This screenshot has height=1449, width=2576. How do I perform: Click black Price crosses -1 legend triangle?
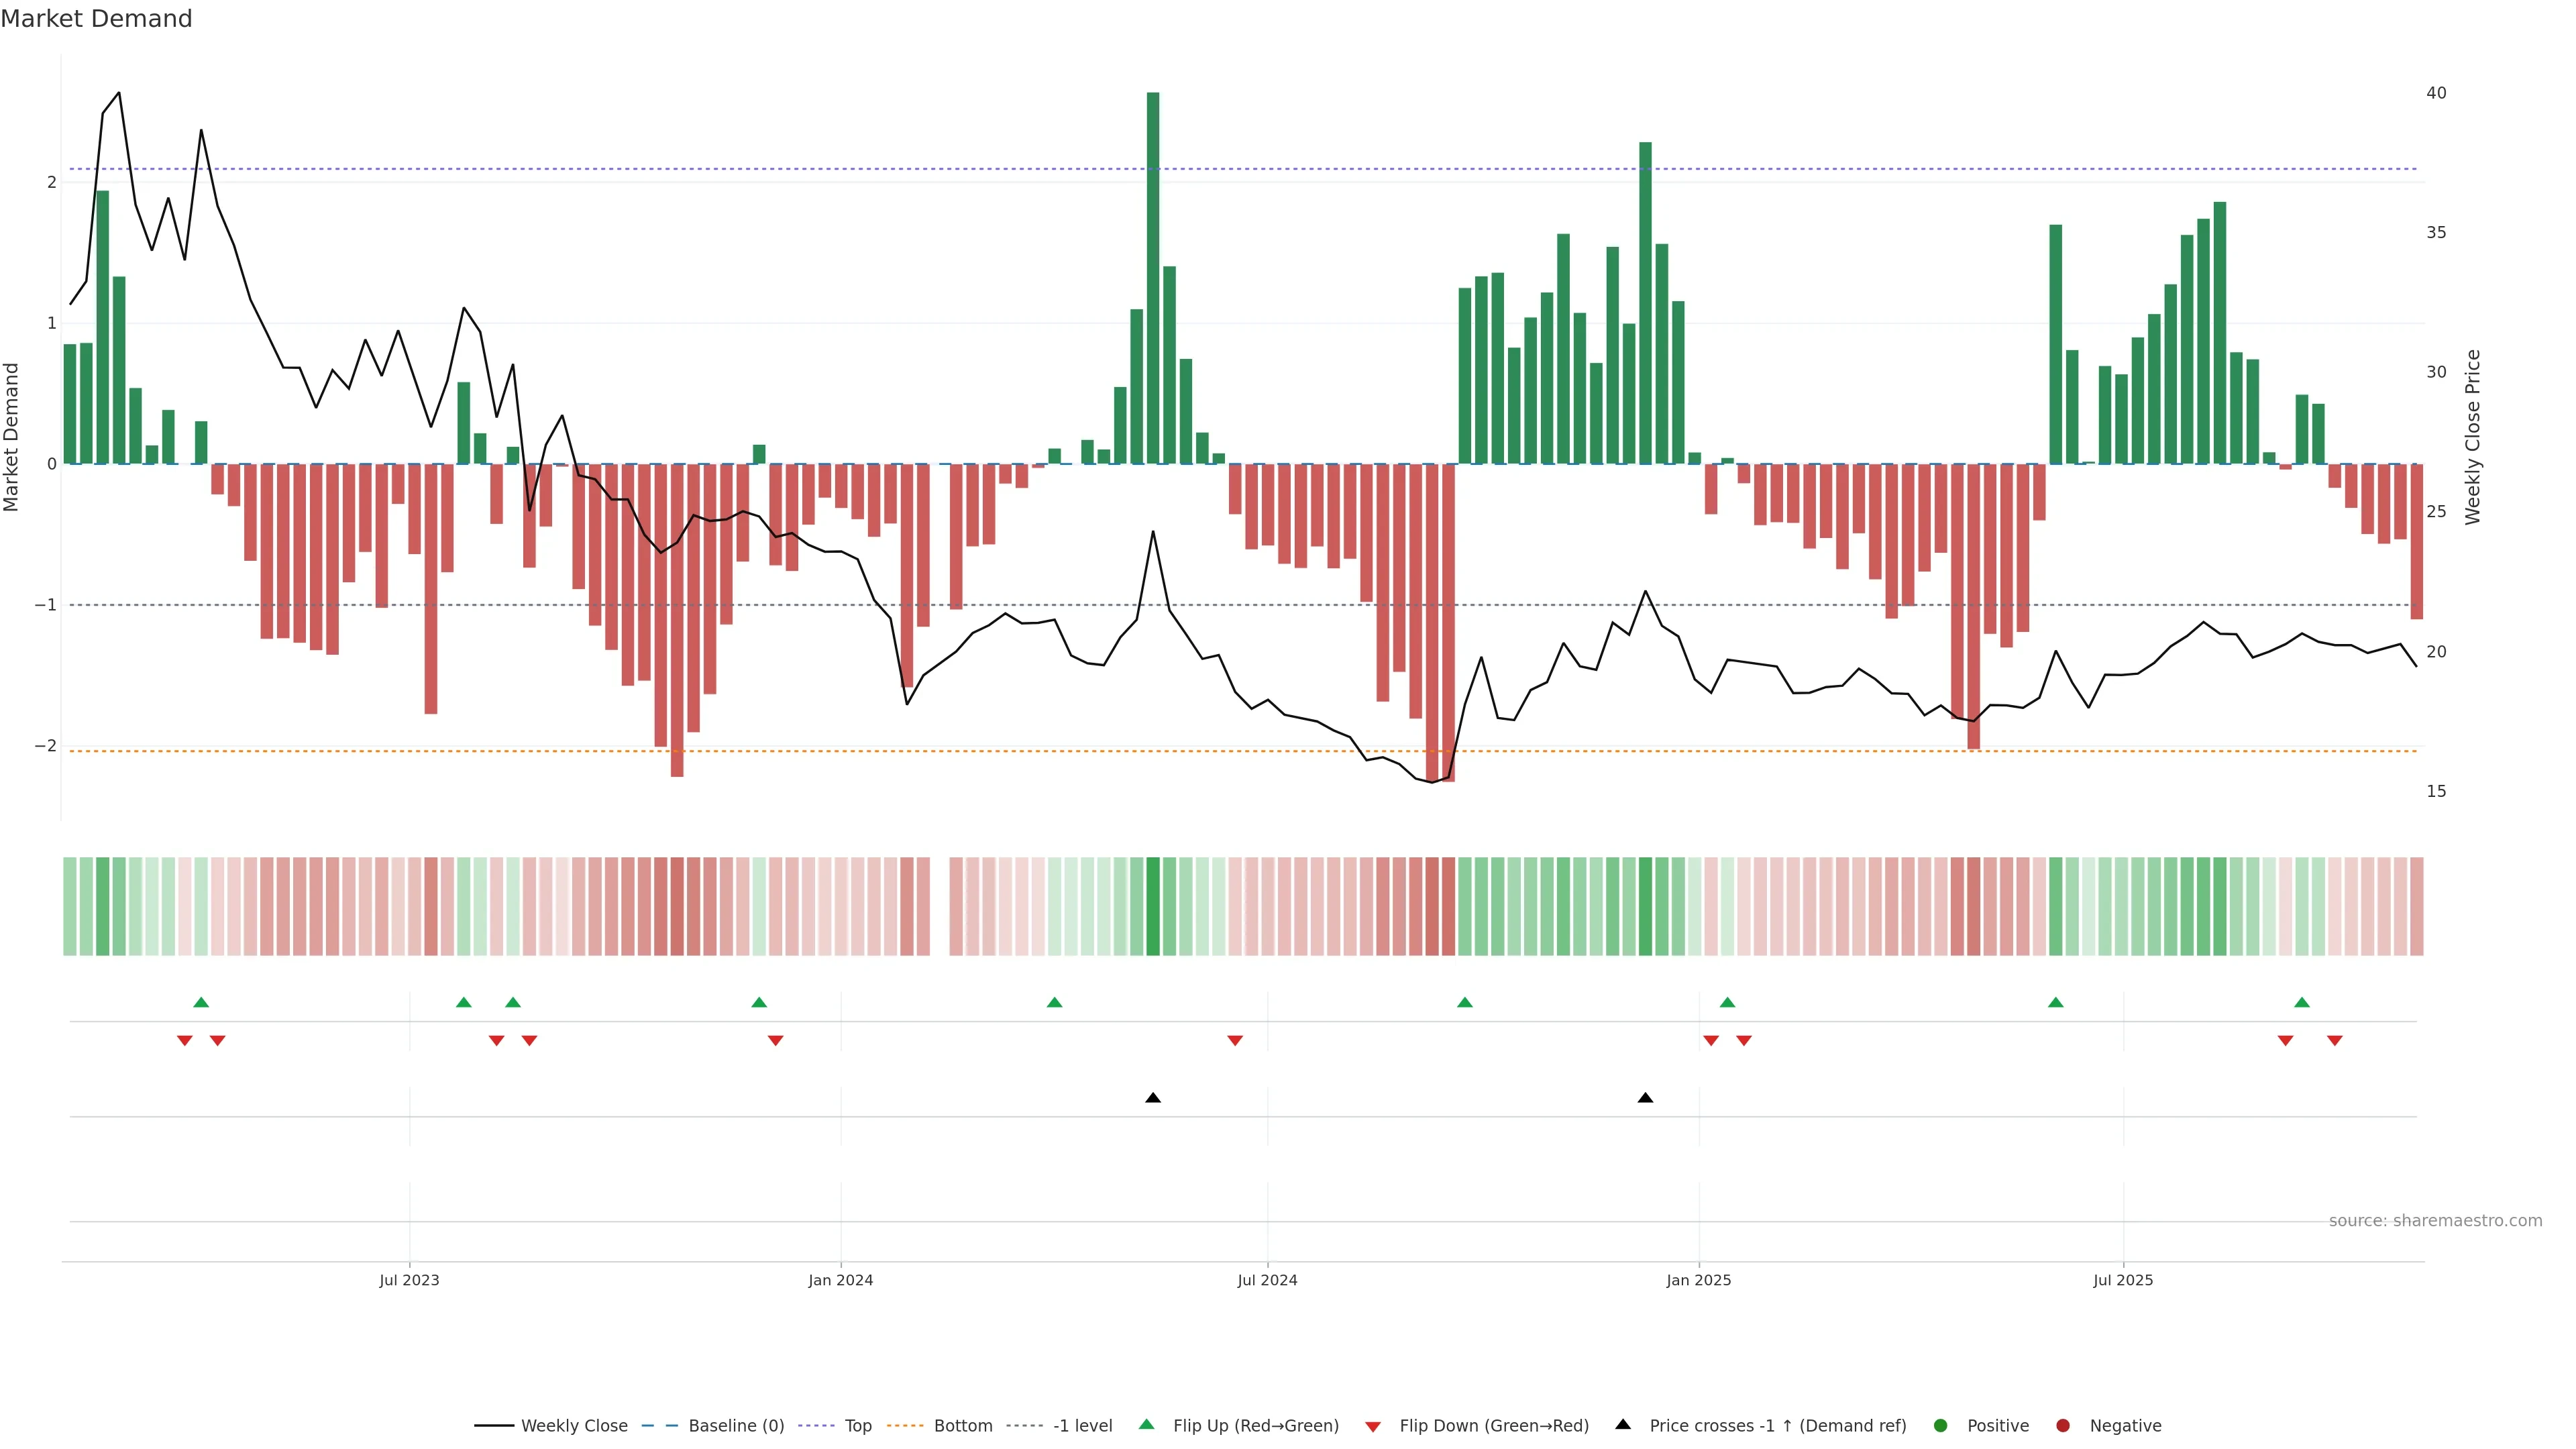(x=1623, y=1425)
